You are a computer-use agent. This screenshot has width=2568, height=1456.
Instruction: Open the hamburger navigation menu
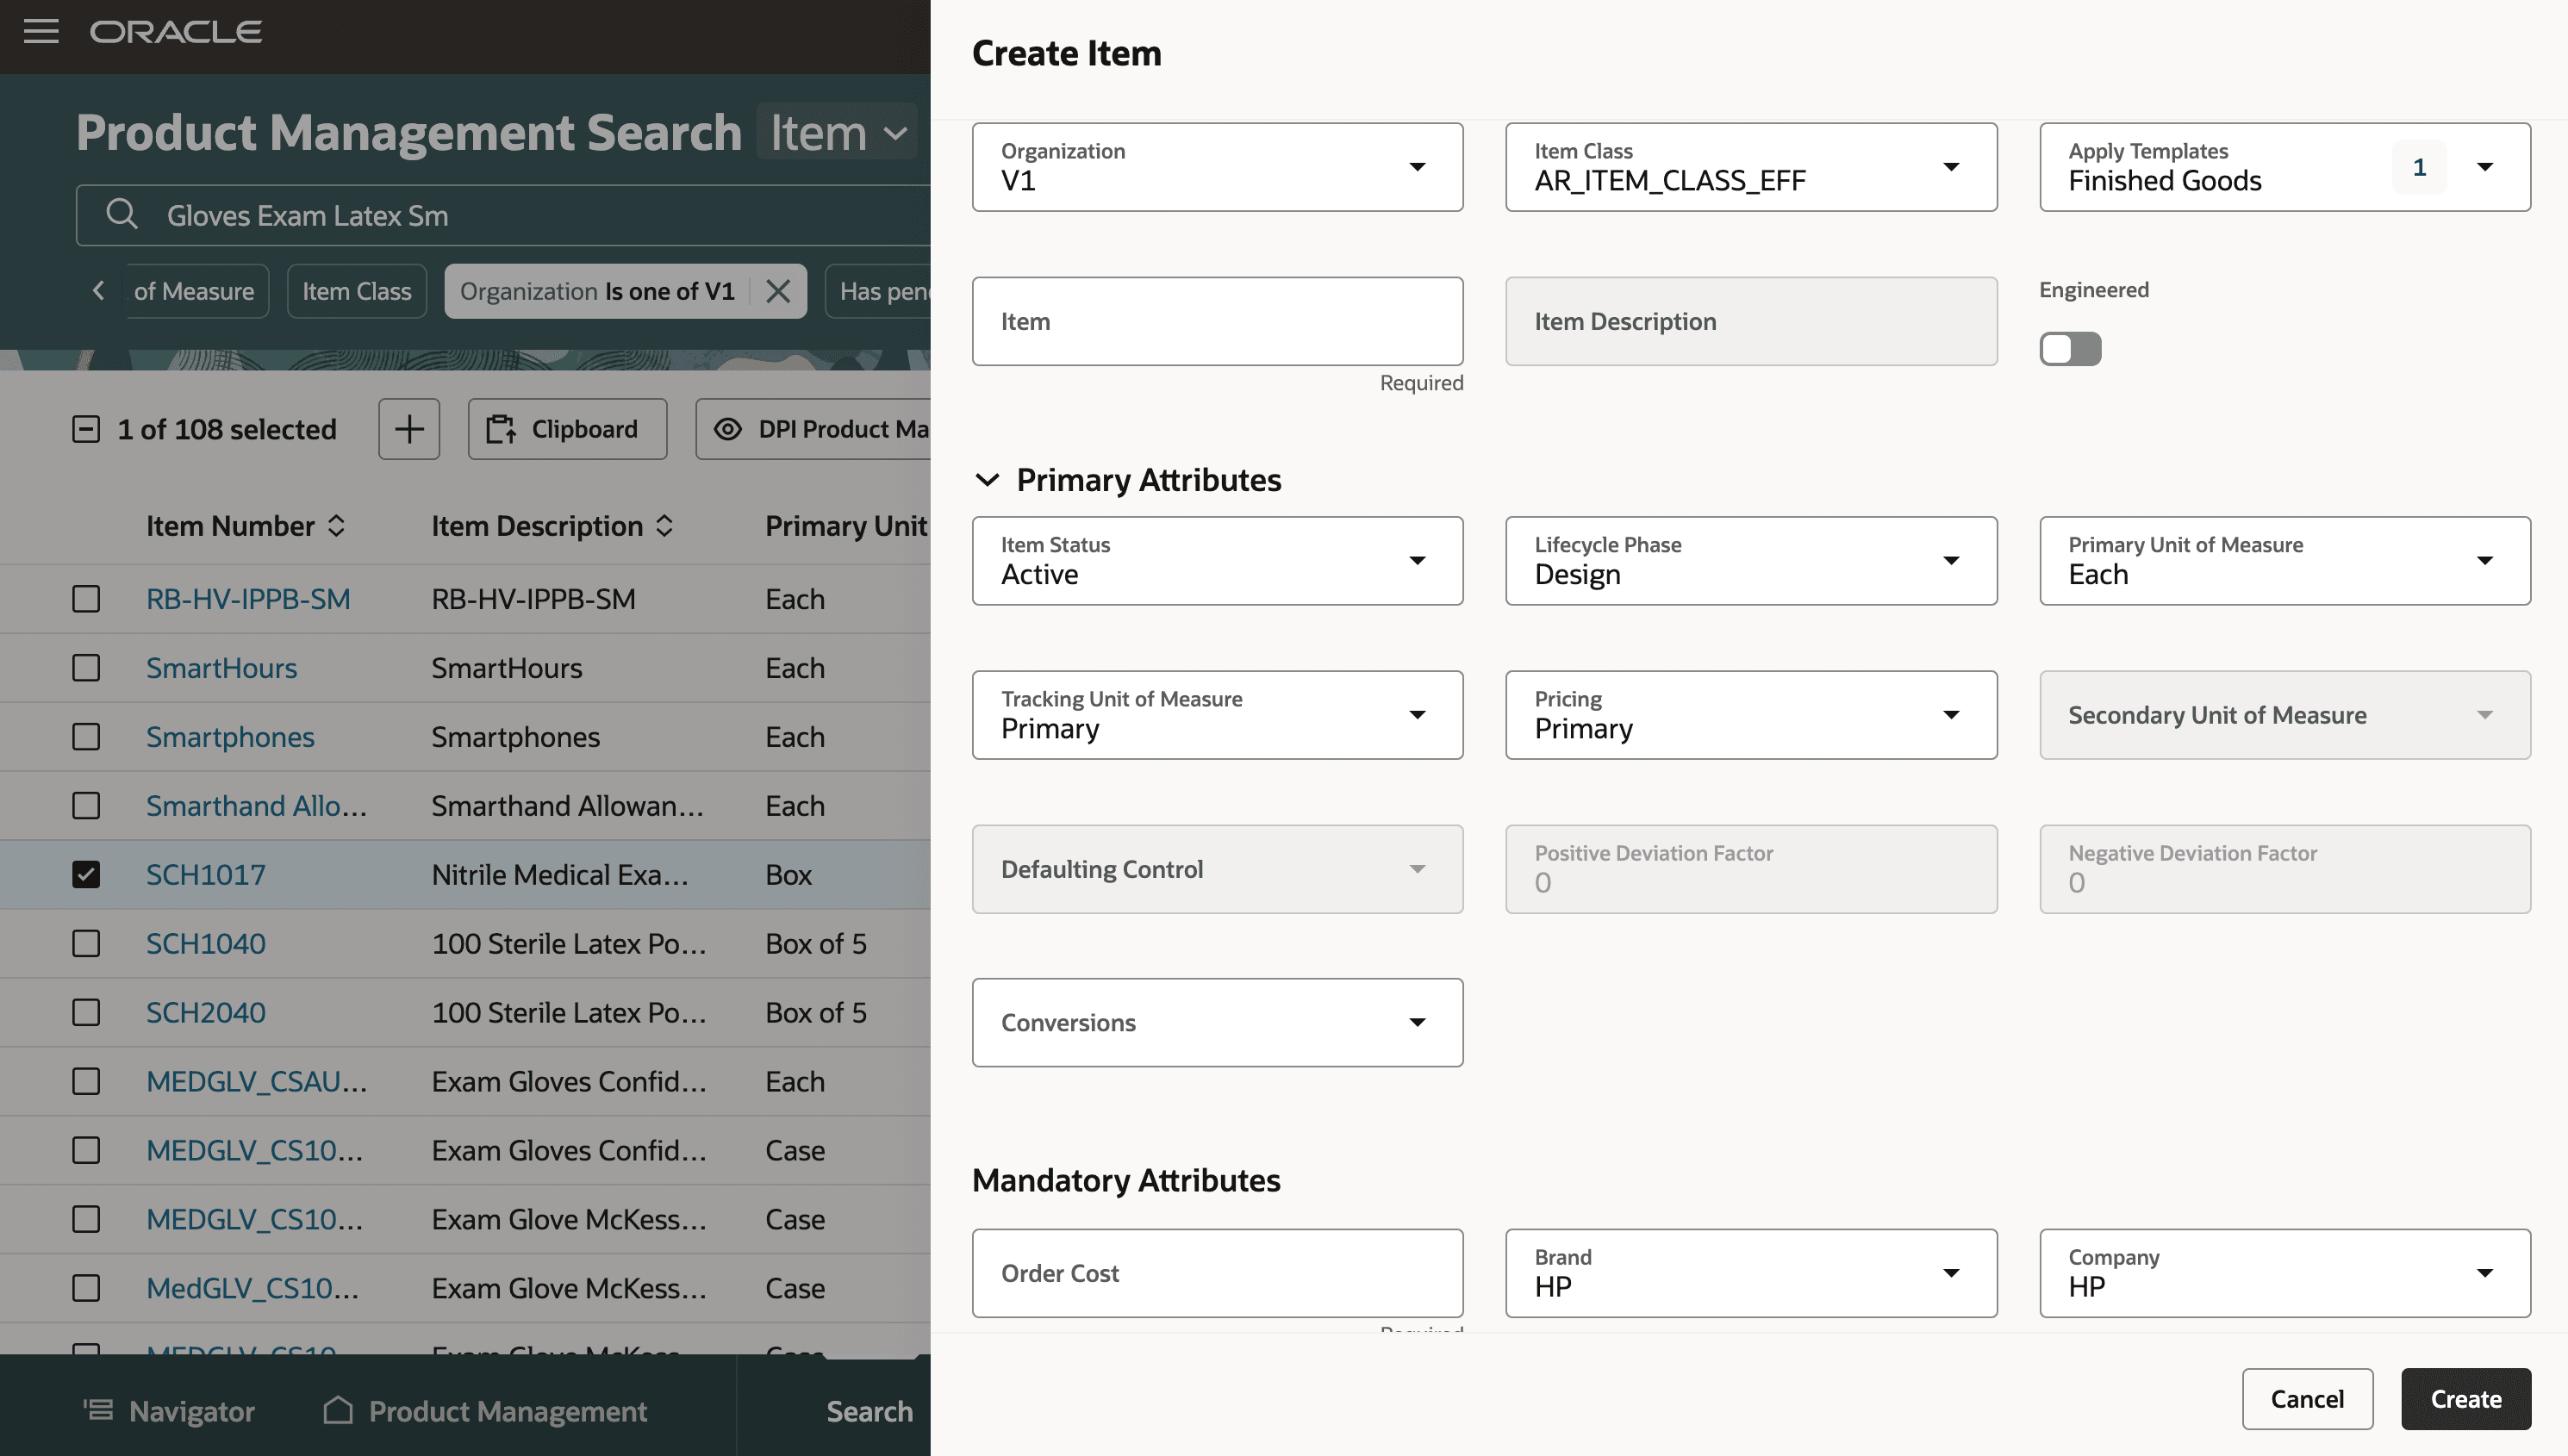[41, 31]
